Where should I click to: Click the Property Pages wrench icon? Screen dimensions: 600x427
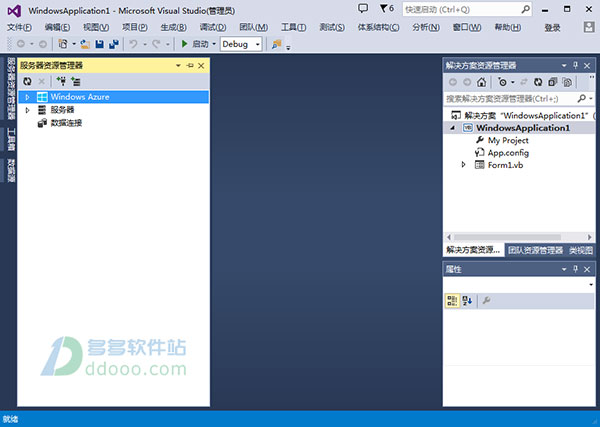[x=486, y=300]
